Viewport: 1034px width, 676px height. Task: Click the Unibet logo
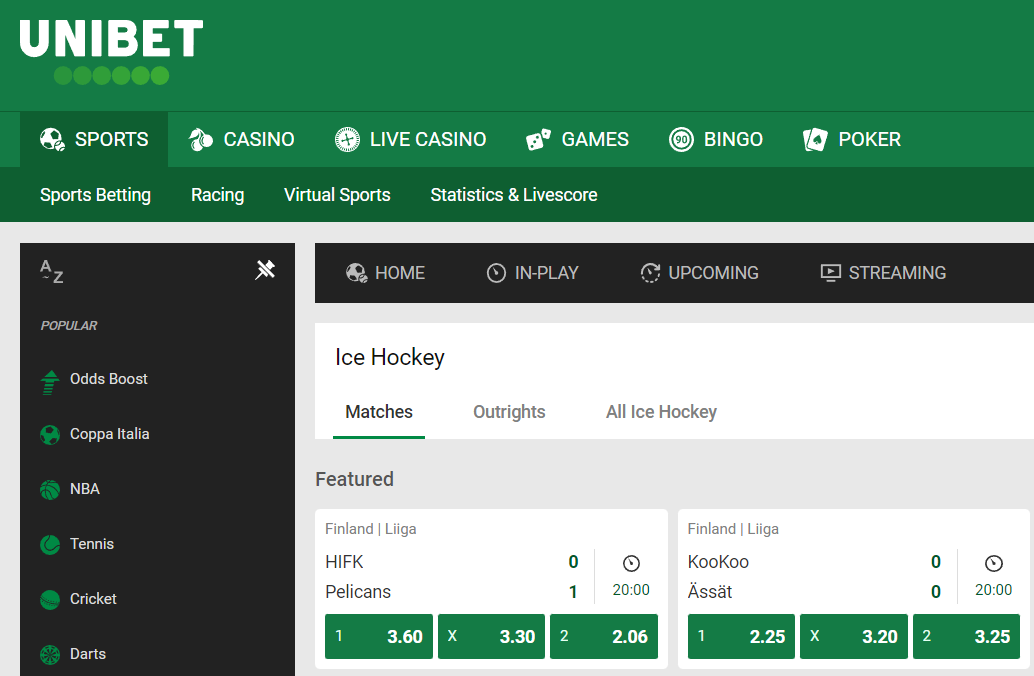[x=111, y=51]
